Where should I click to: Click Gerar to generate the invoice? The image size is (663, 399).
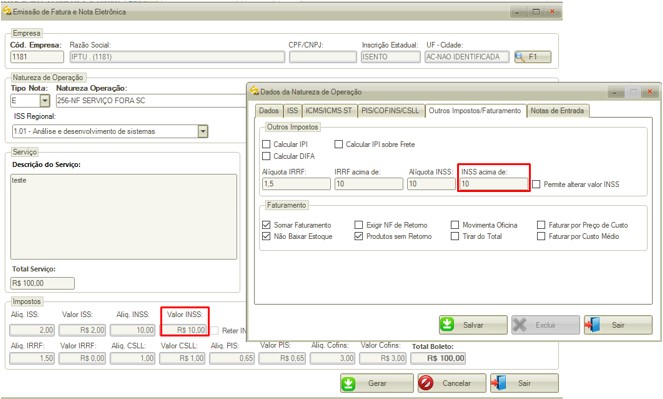(376, 383)
